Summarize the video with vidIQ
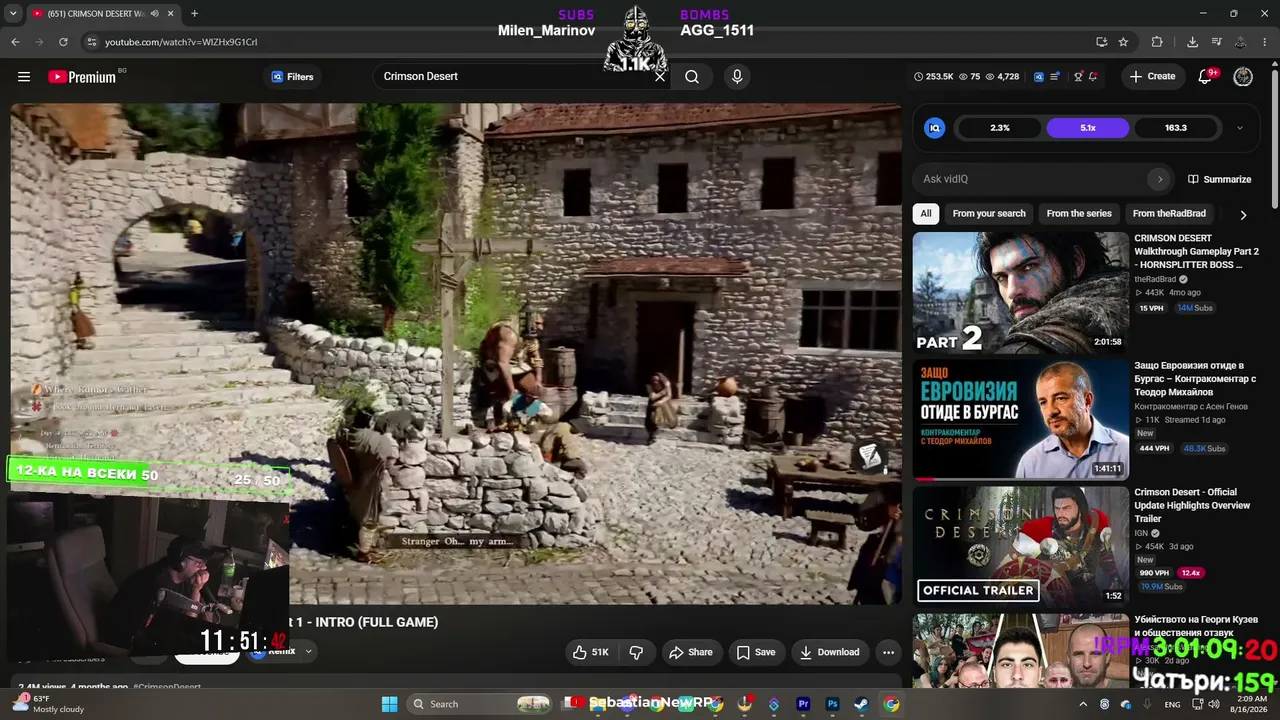Screen dimensions: 1280x720 (1219, 179)
